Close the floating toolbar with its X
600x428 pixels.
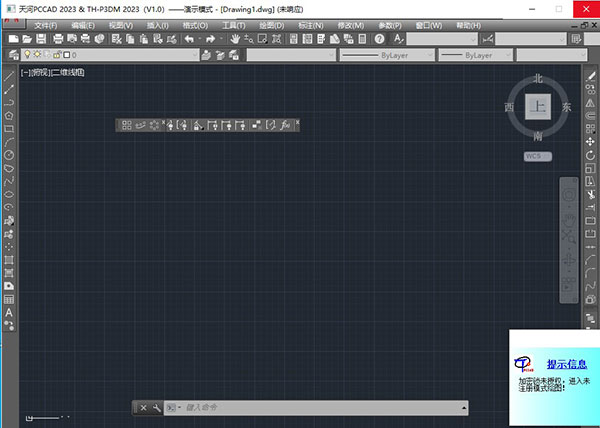coord(297,122)
